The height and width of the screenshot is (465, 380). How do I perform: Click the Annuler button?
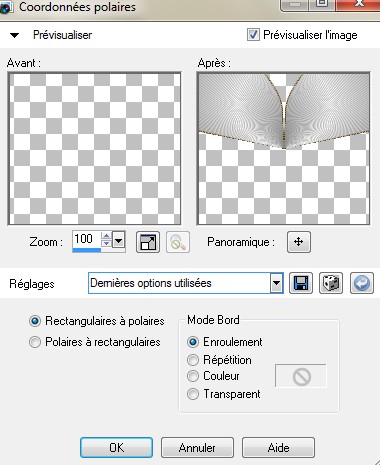click(x=197, y=448)
